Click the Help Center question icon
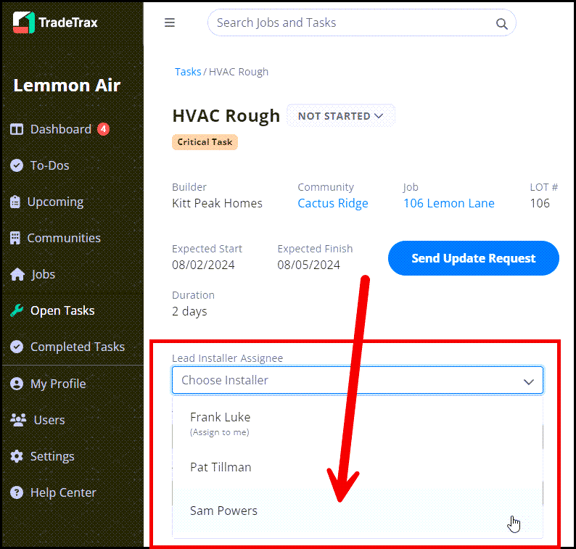Viewport: 576px width, 549px height. click(x=17, y=492)
